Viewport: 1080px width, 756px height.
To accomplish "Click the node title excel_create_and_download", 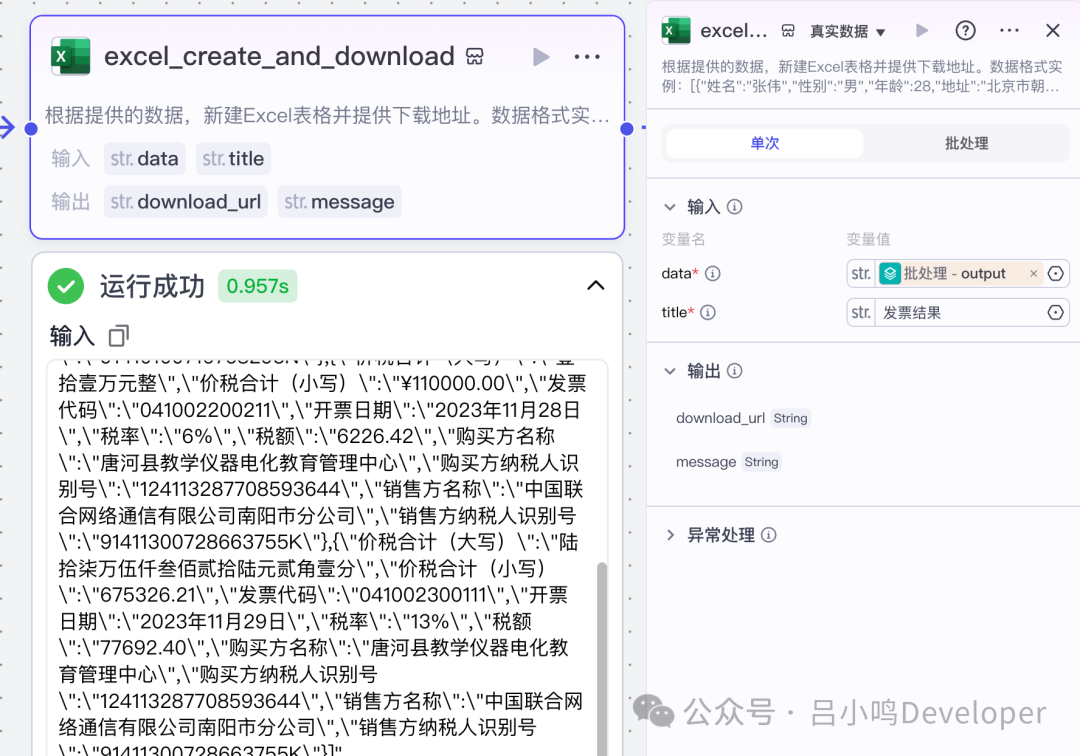I will (279, 56).
